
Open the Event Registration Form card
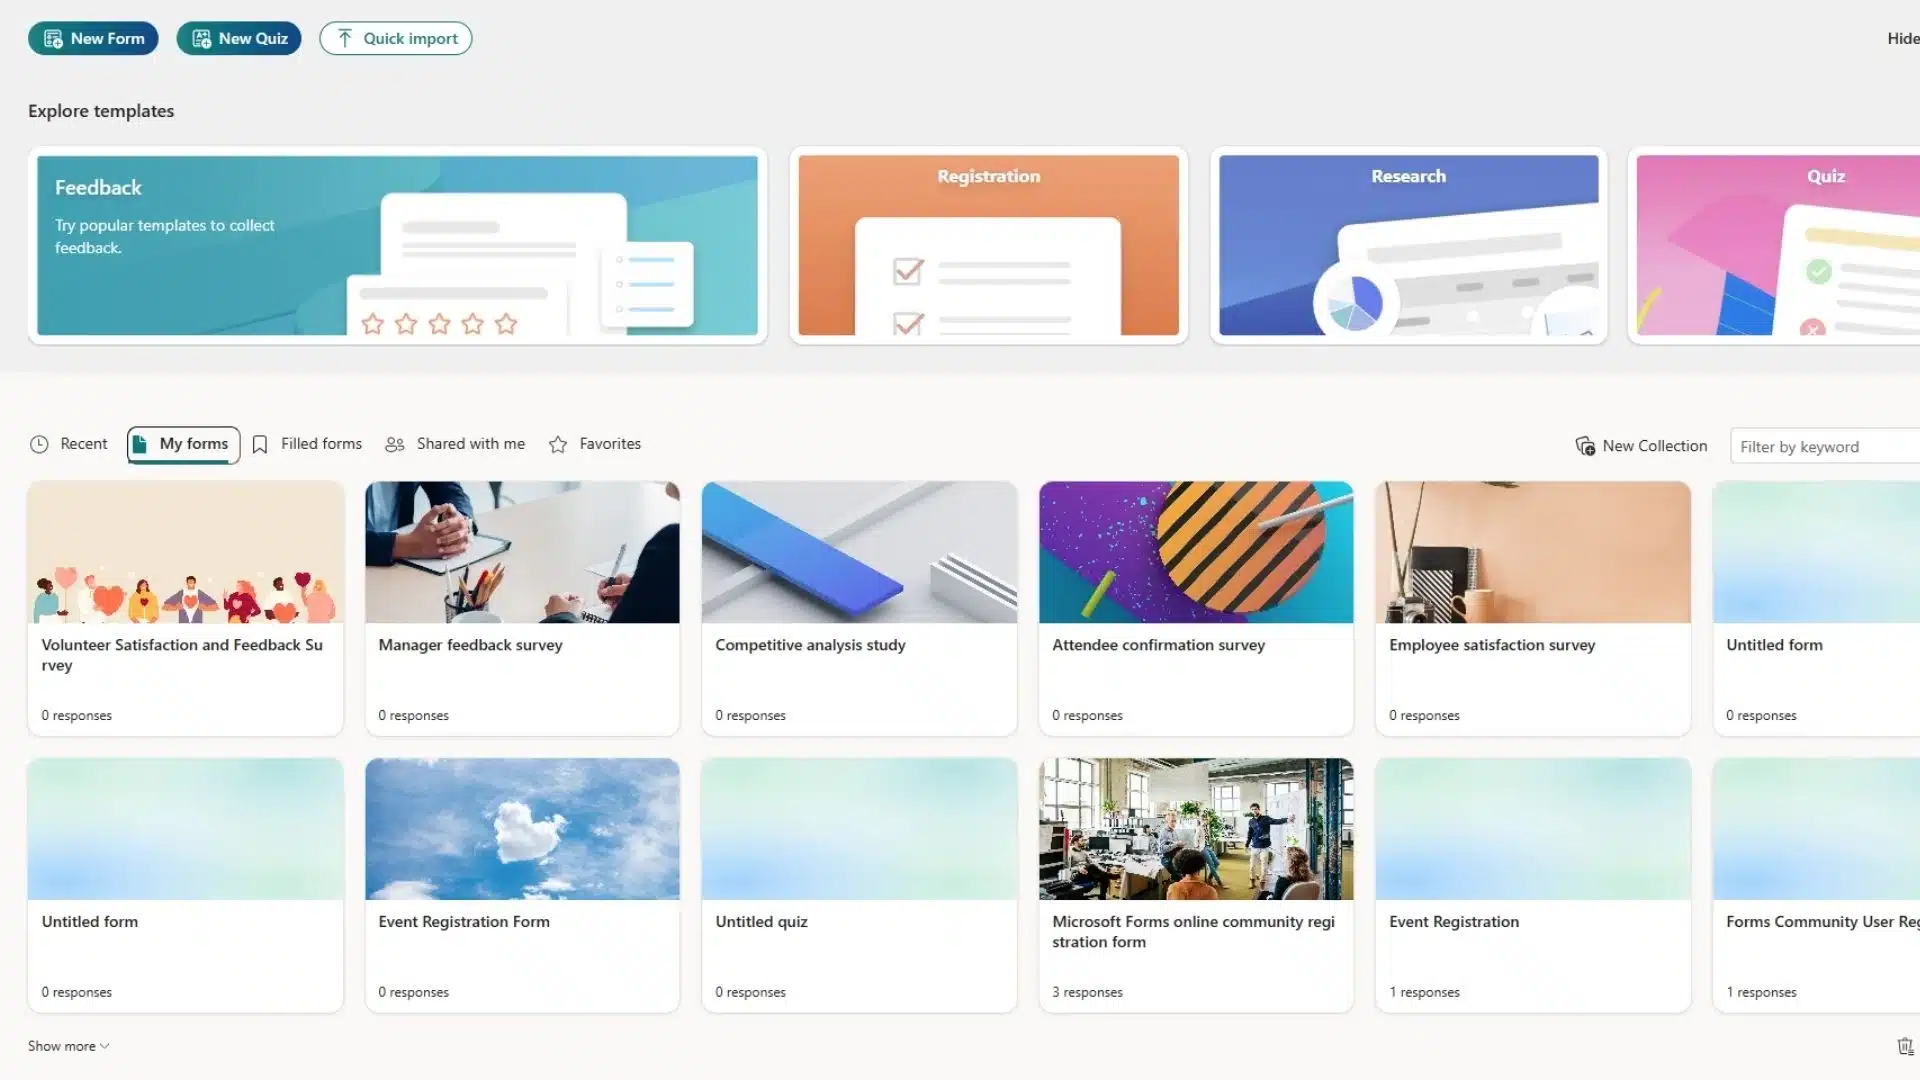tap(522, 885)
